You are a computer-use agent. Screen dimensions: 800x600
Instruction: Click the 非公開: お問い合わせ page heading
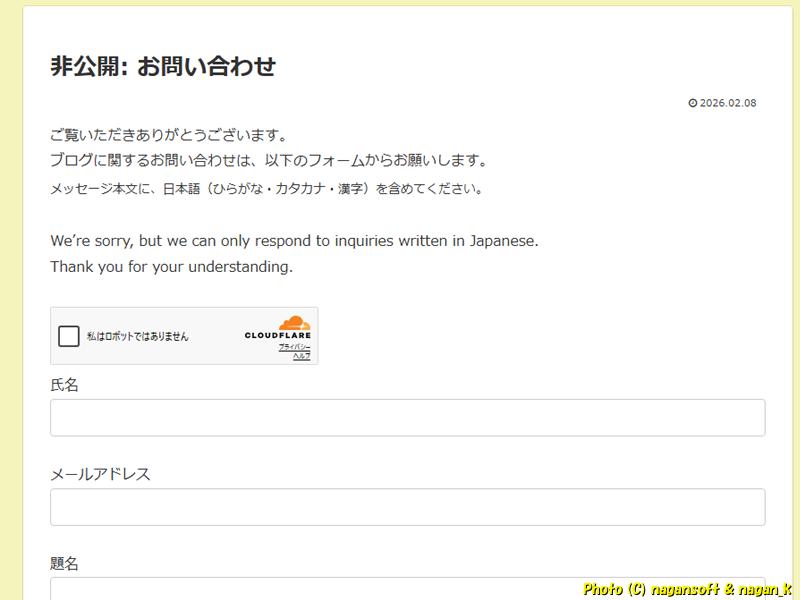coord(163,67)
